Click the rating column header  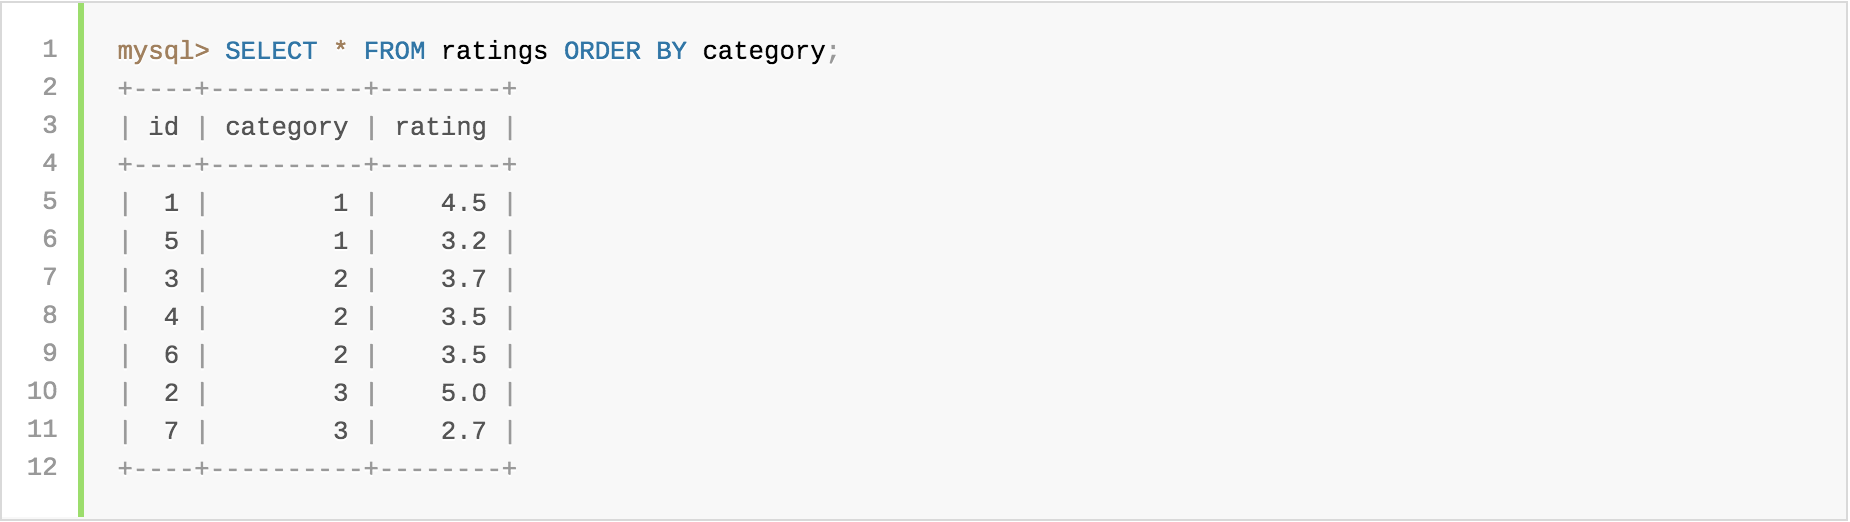coord(440,127)
